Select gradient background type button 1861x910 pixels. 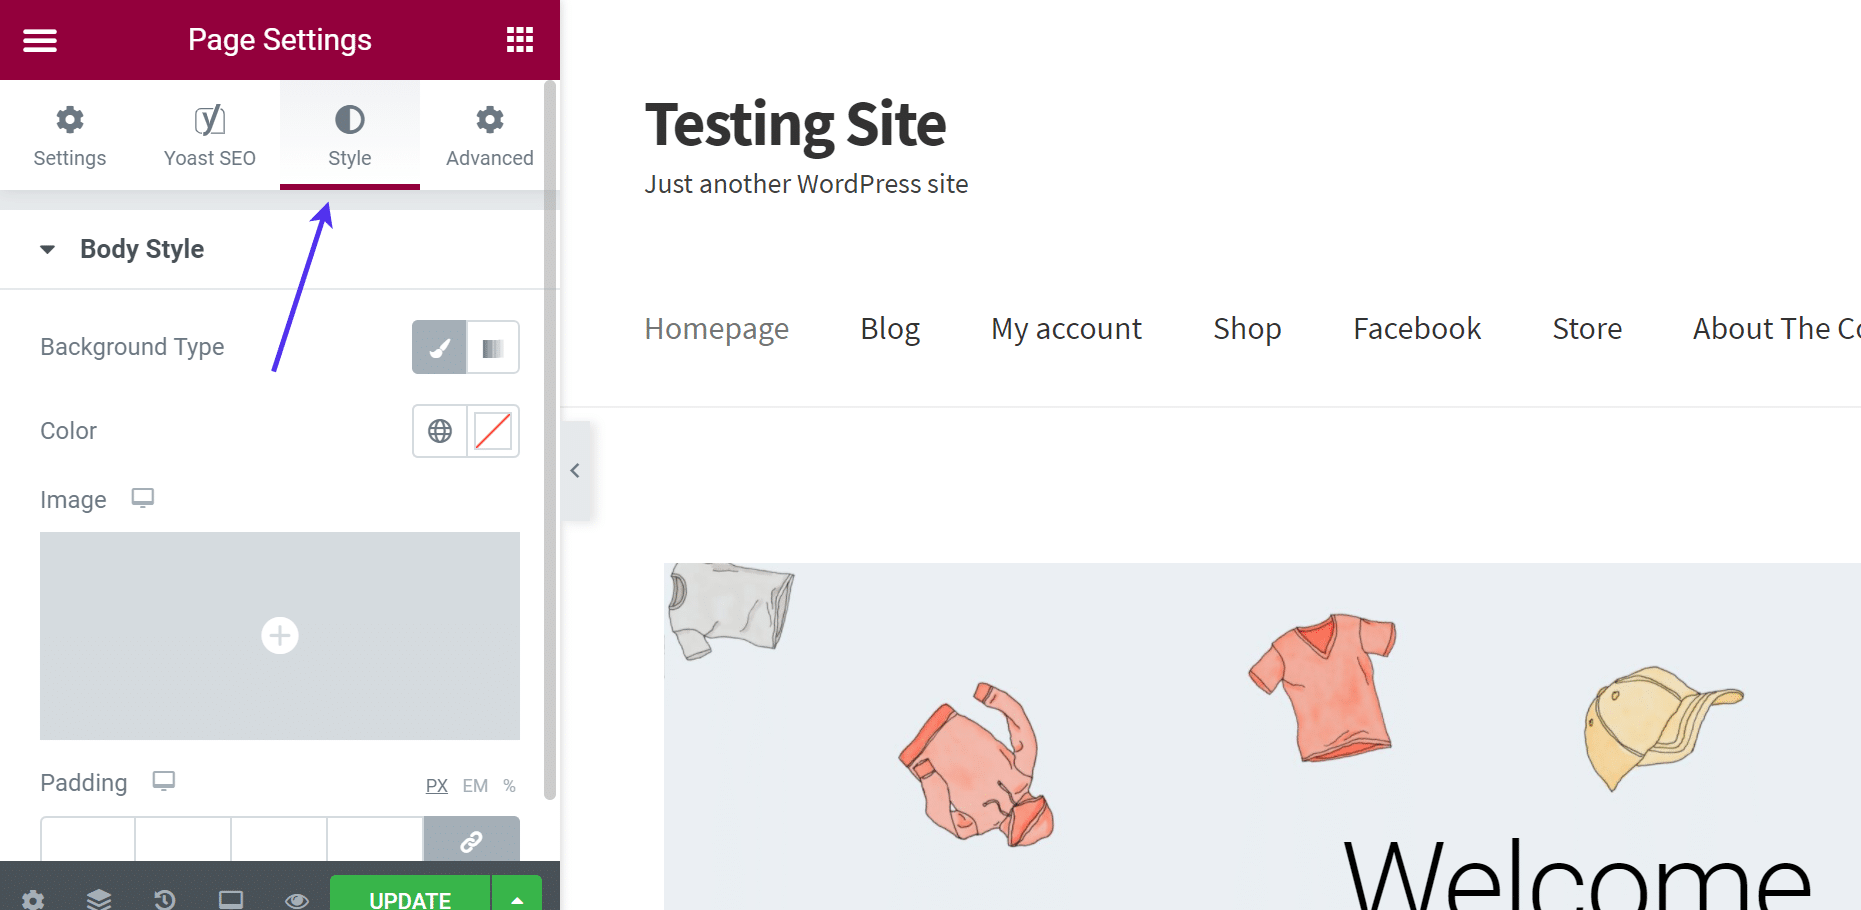(493, 347)
